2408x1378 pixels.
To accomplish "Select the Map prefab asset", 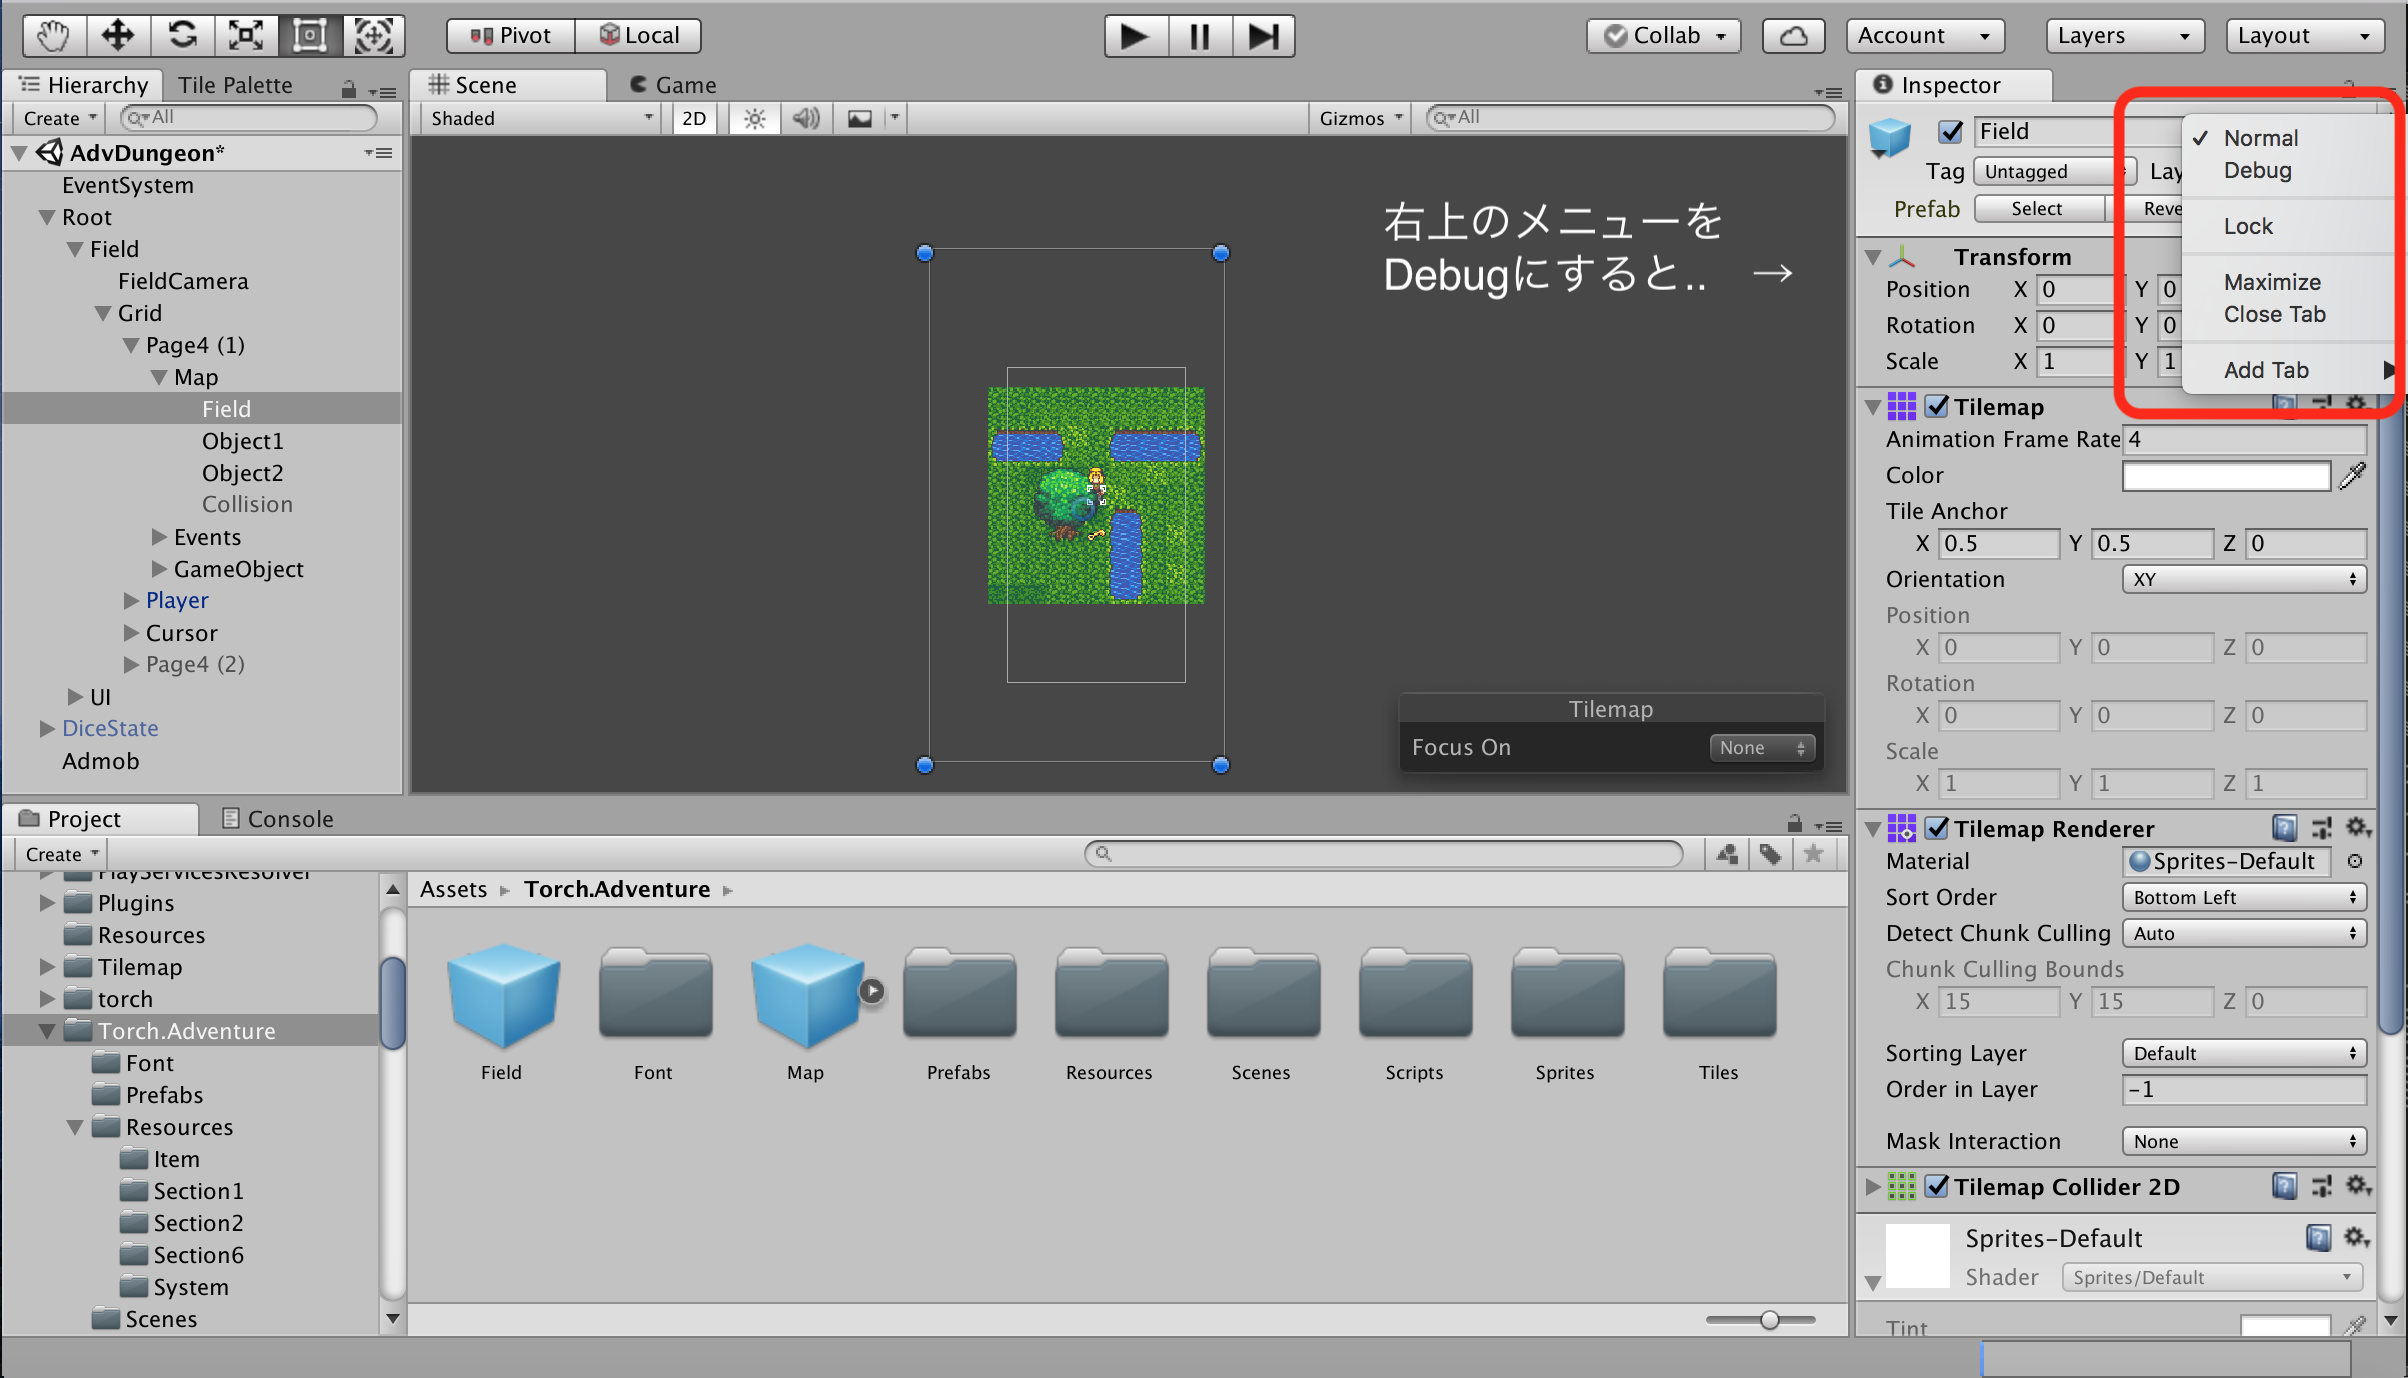I will pos(806,1012).
